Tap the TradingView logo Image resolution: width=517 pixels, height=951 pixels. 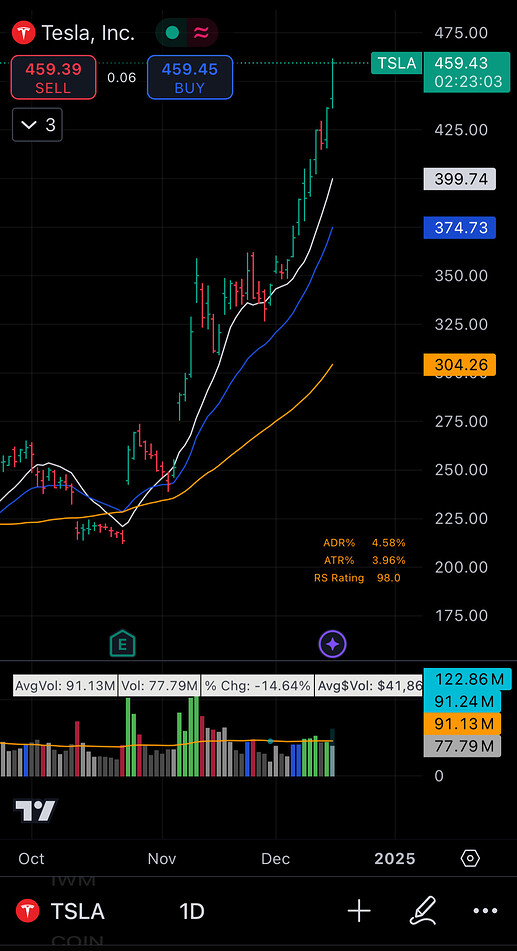[35, 810]
